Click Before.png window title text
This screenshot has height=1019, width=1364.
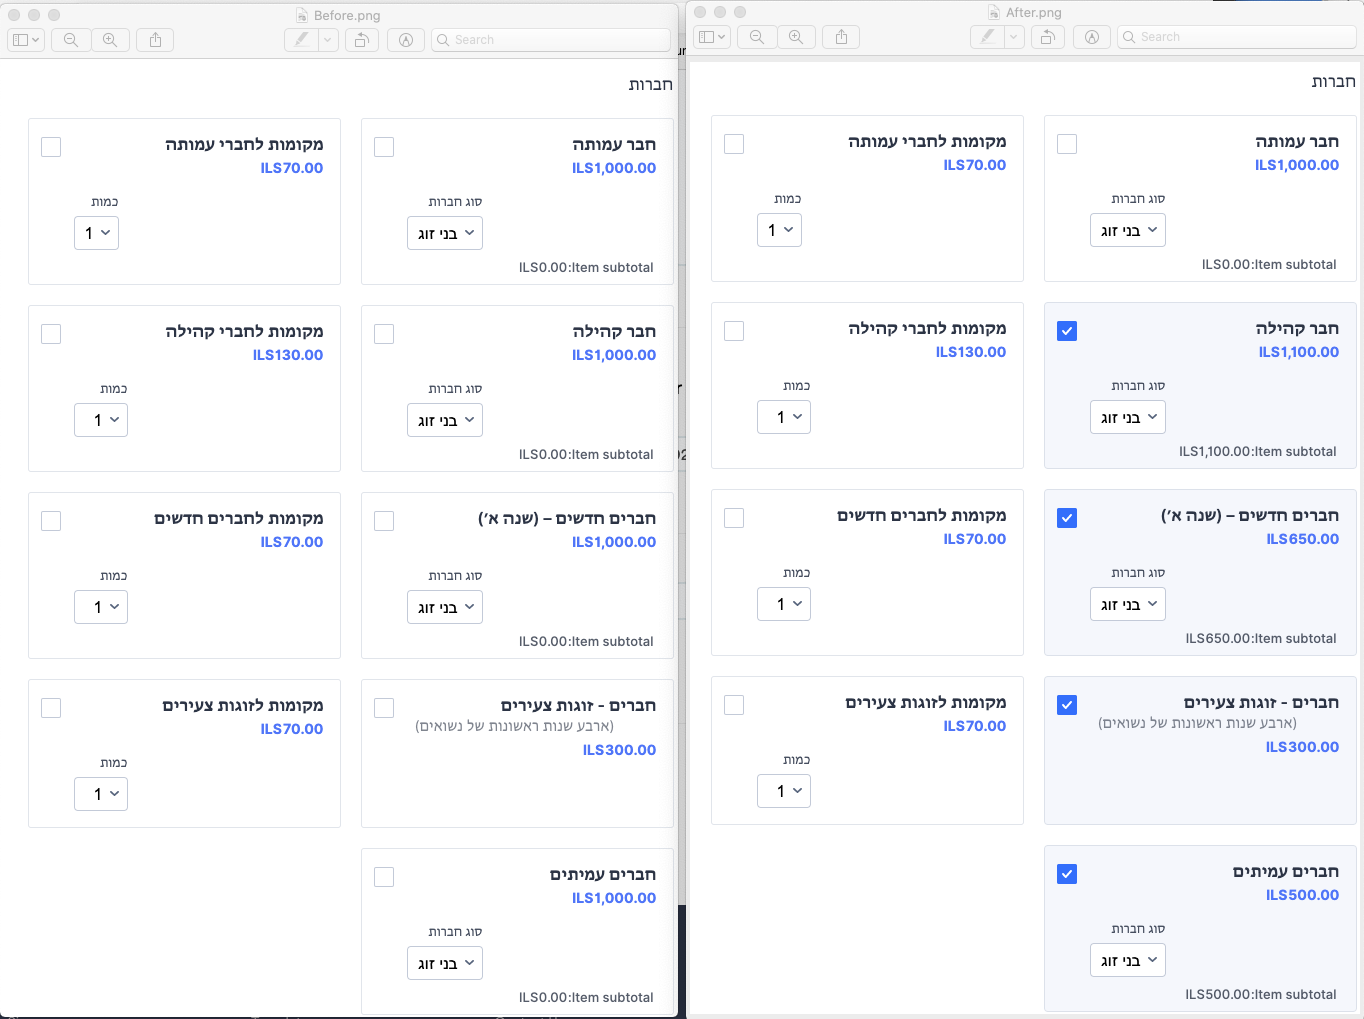(x=347, y=15)
